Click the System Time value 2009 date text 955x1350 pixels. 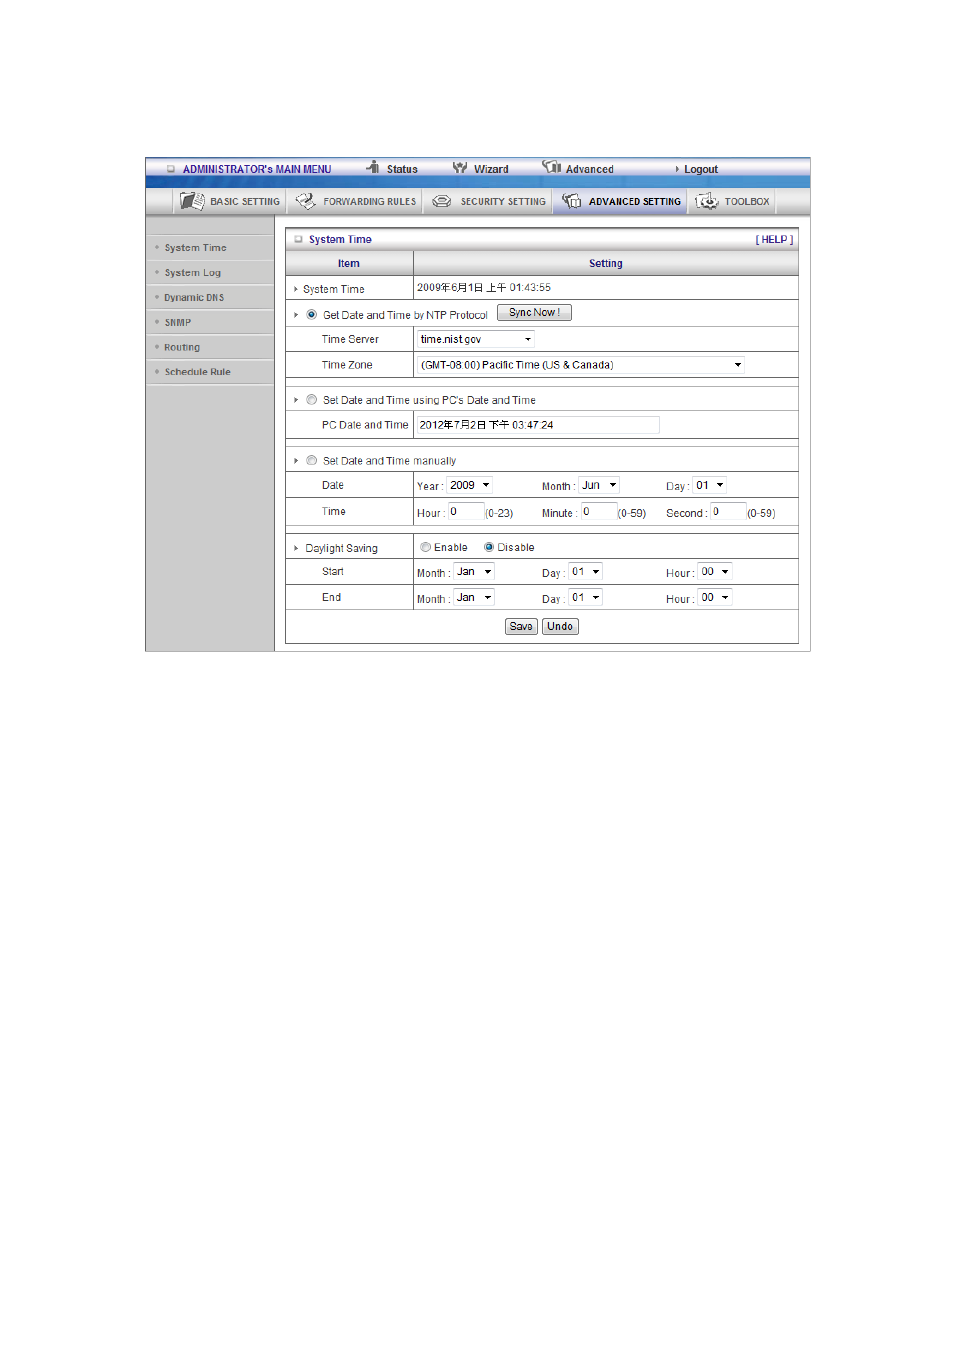pyautogui.click(x=484, y=288)
